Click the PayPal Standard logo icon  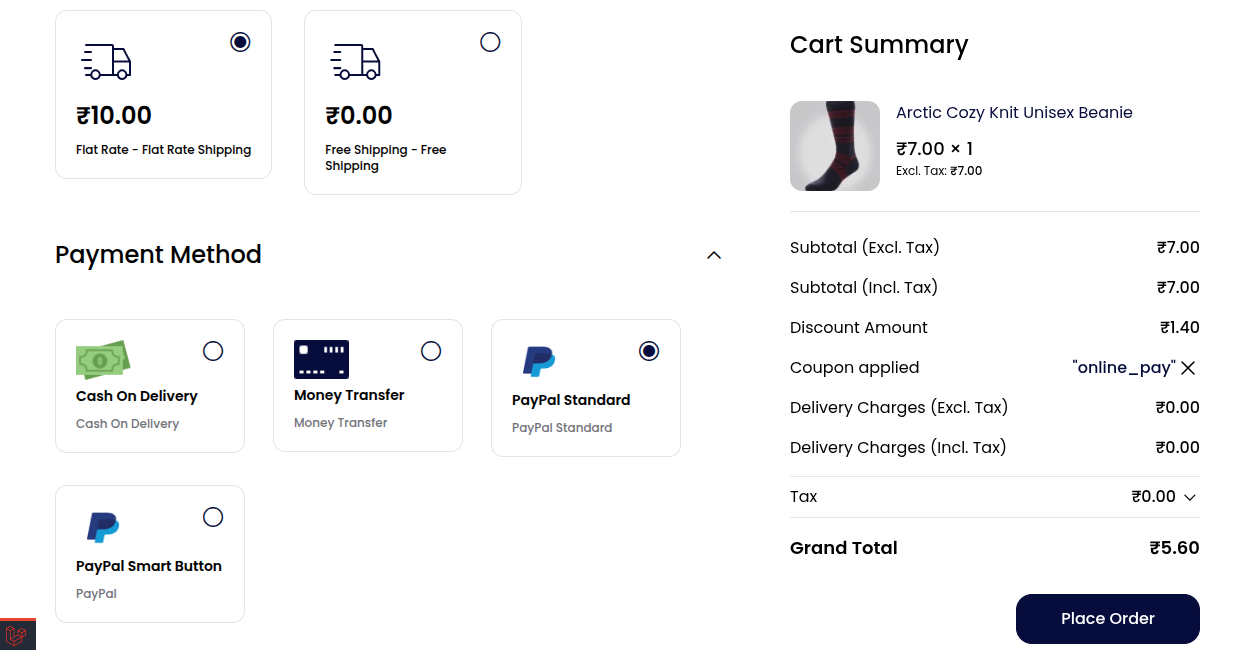539,361
